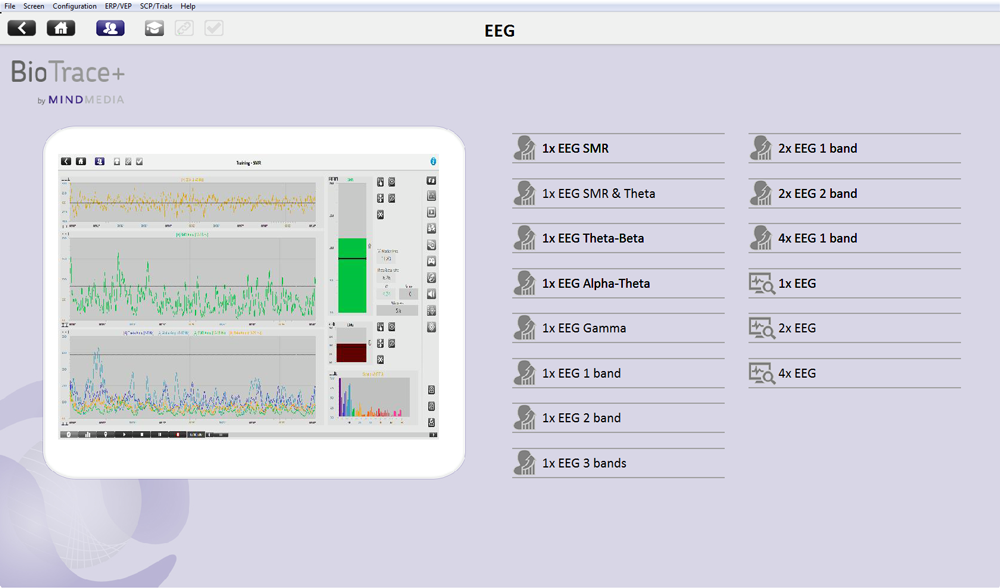The height and width of the screenshot is (588, 1000).
Task: Click the disabled chain link icon
Action: pos(184,28)
